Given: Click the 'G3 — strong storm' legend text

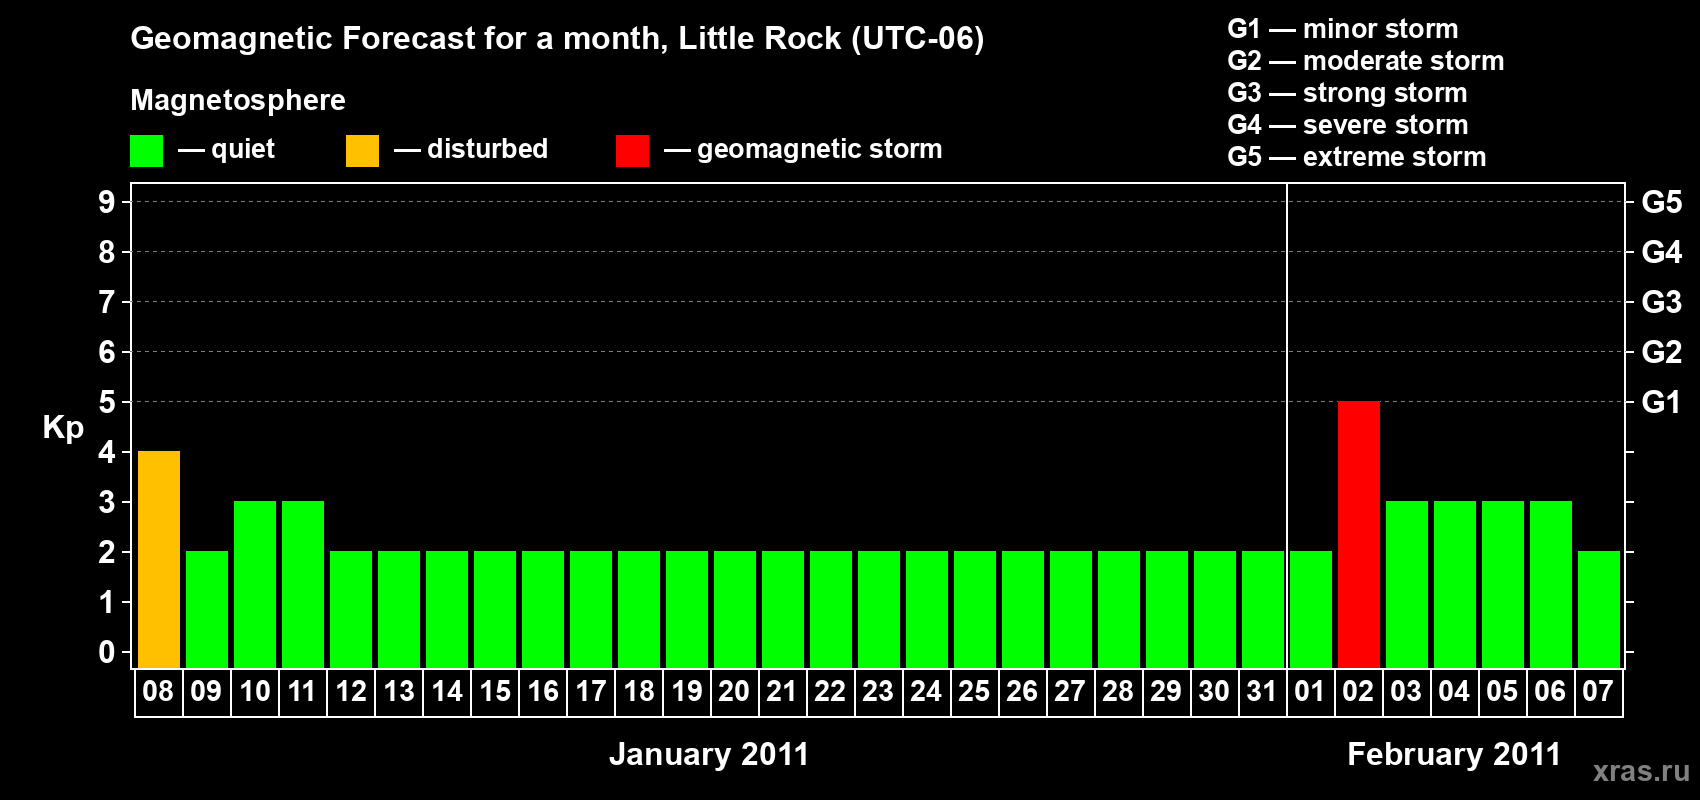Looking at the screenshot, I should tap(1347, 93).
